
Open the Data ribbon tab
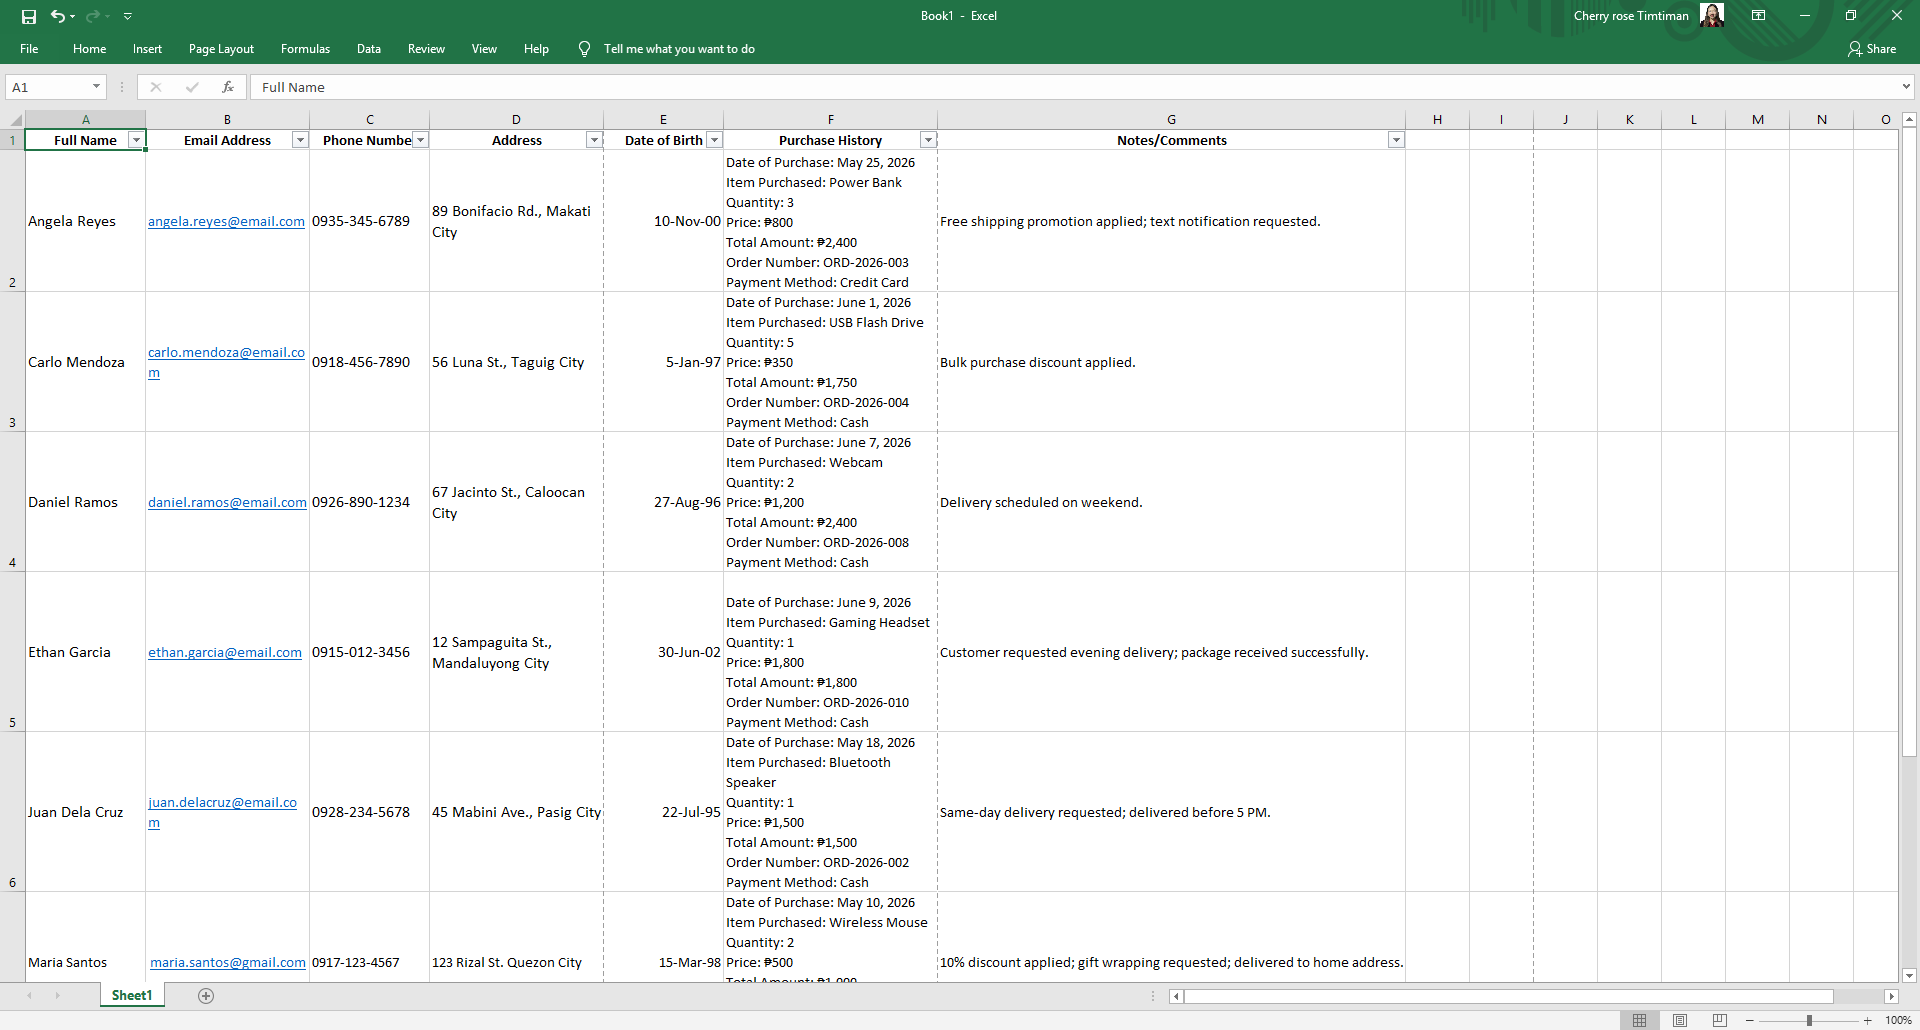coord(369,49)
